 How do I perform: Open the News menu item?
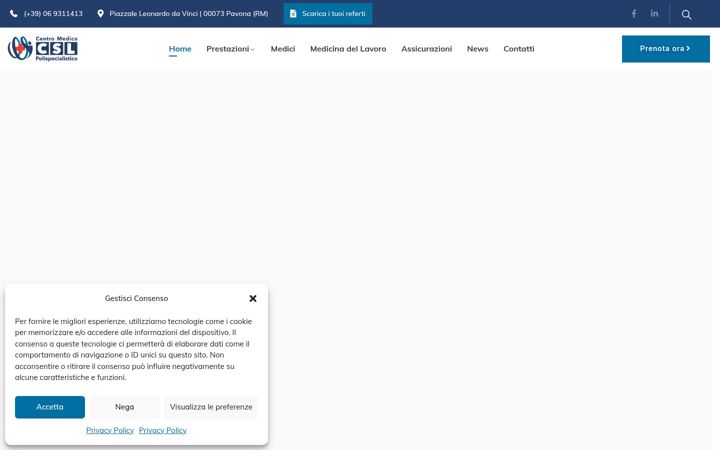tap(478, 49)
